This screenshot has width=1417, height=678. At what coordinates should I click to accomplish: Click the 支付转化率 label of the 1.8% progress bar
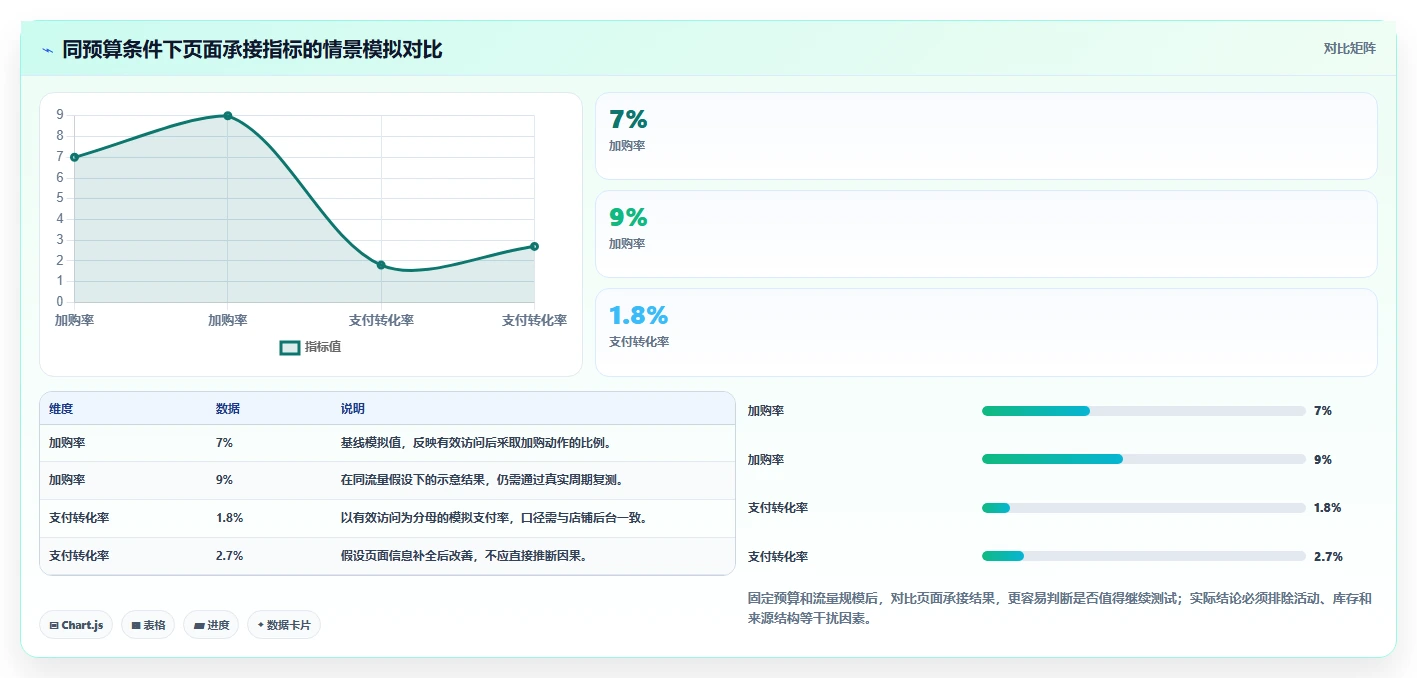click(778, 508)
